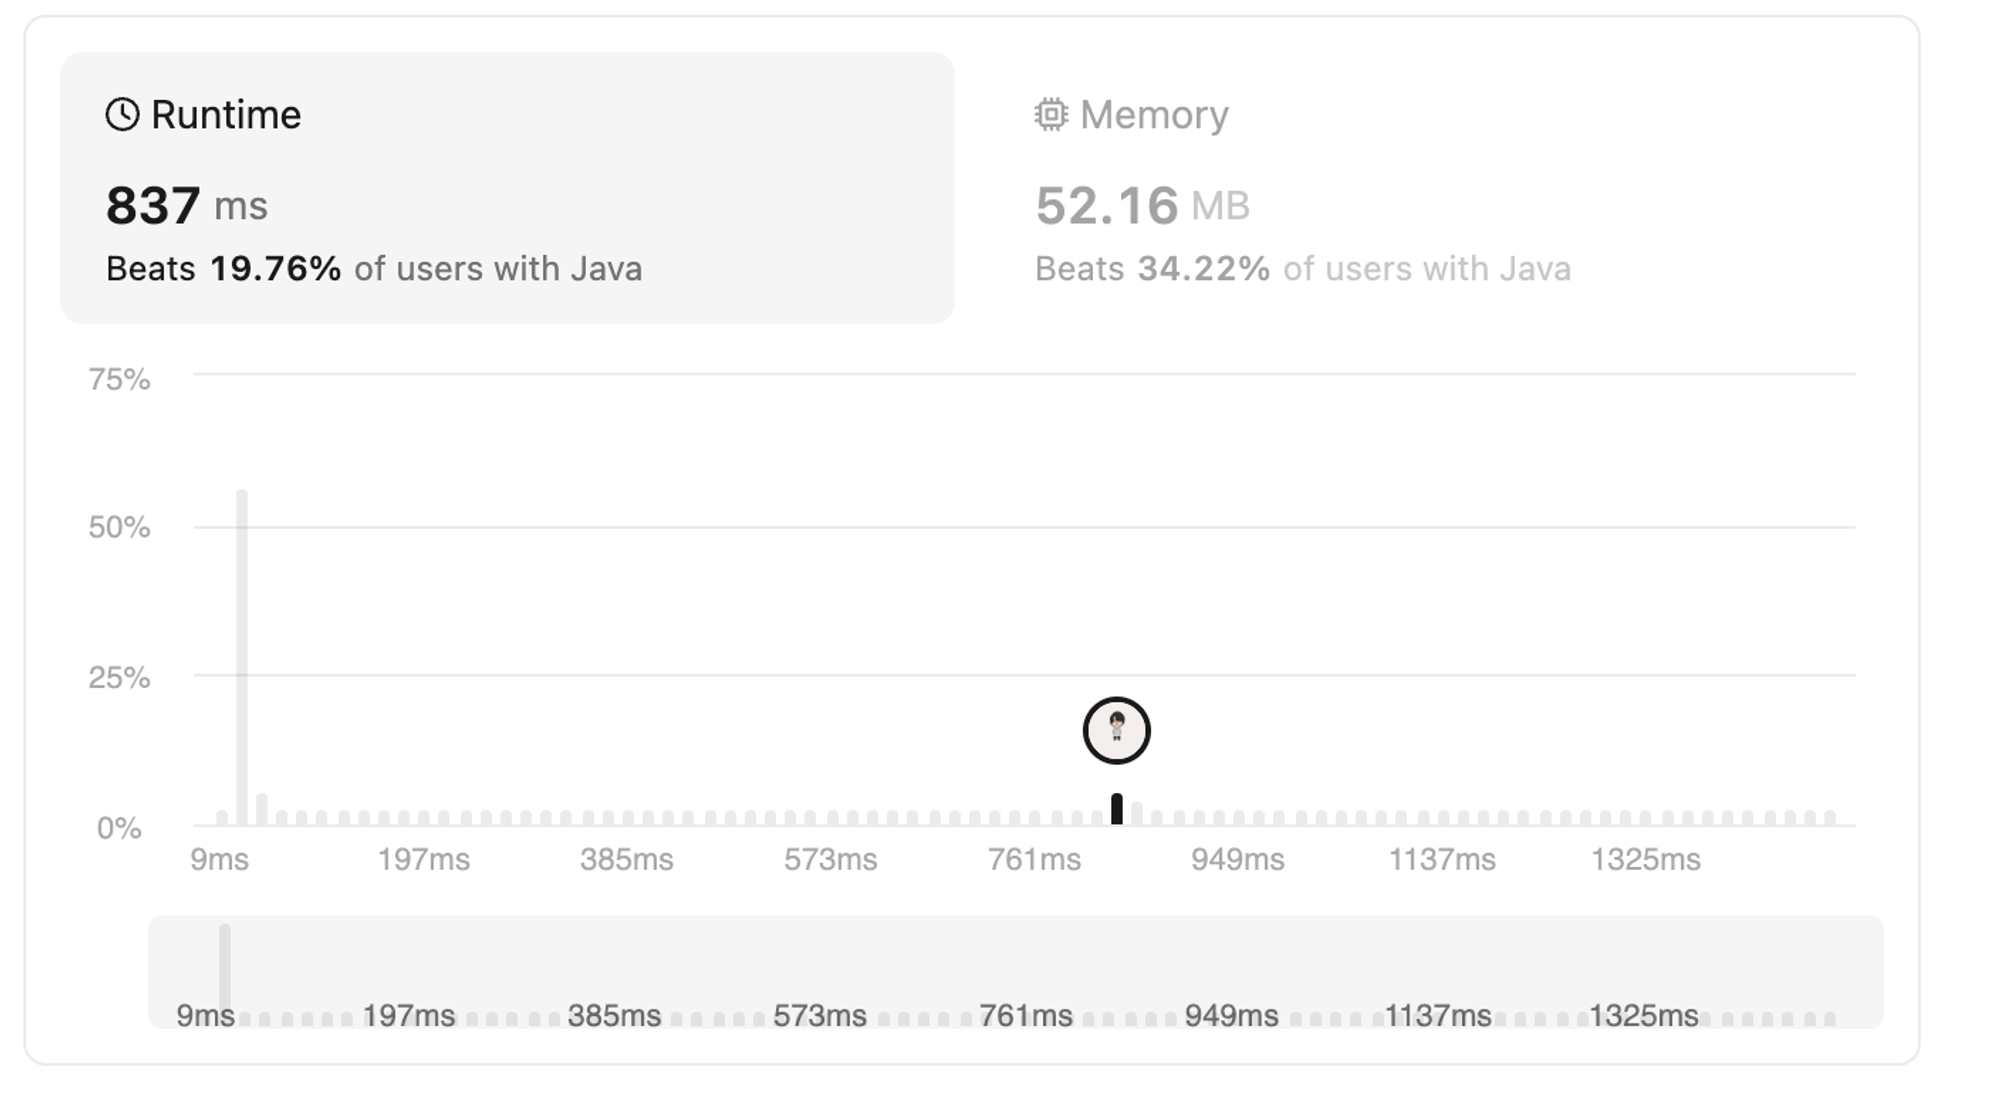Image resolution: width=2000 pixels, height=1119 pixels.
Task: Click the Beats 19.76% text
Action: (223, 268)
